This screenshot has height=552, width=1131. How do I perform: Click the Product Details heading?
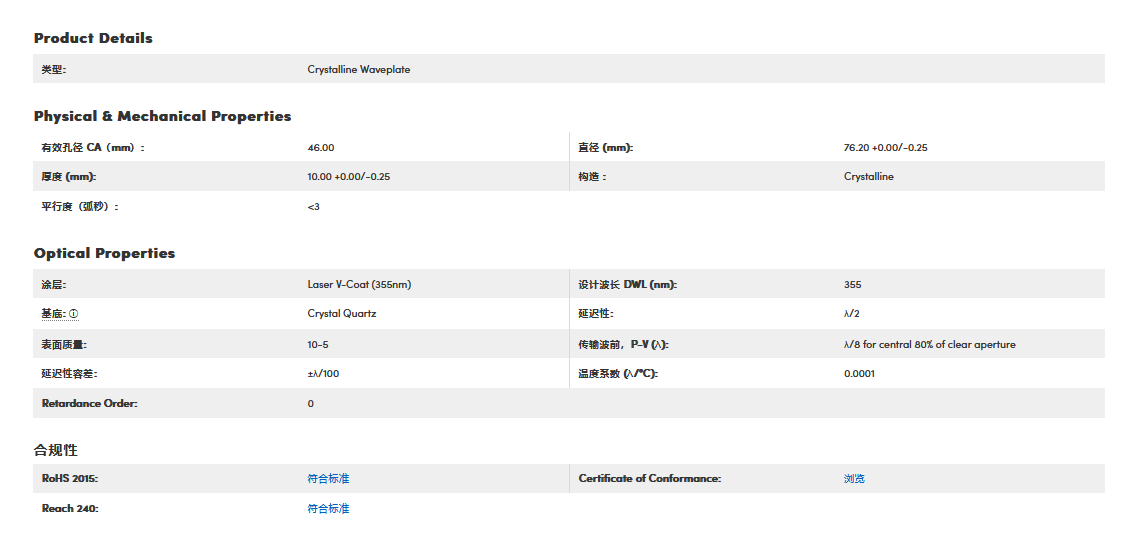[x=93, y=38]
